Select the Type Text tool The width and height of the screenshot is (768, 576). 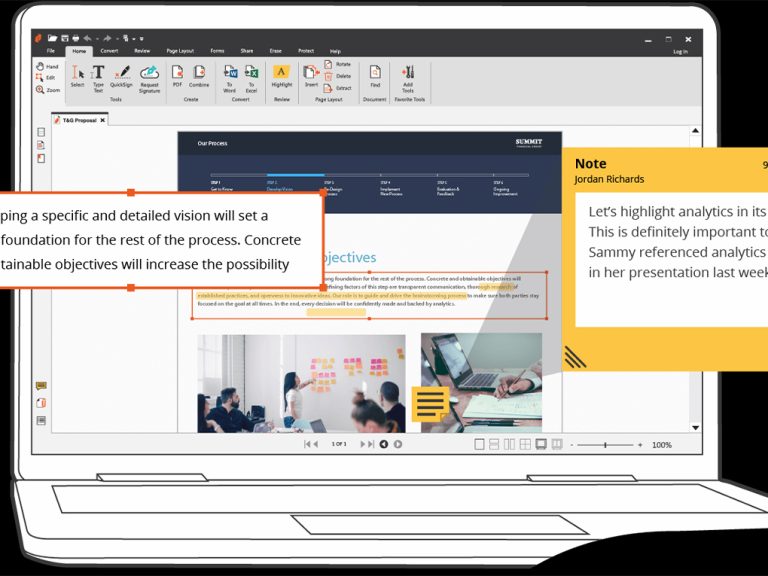[x=98, y=76]
